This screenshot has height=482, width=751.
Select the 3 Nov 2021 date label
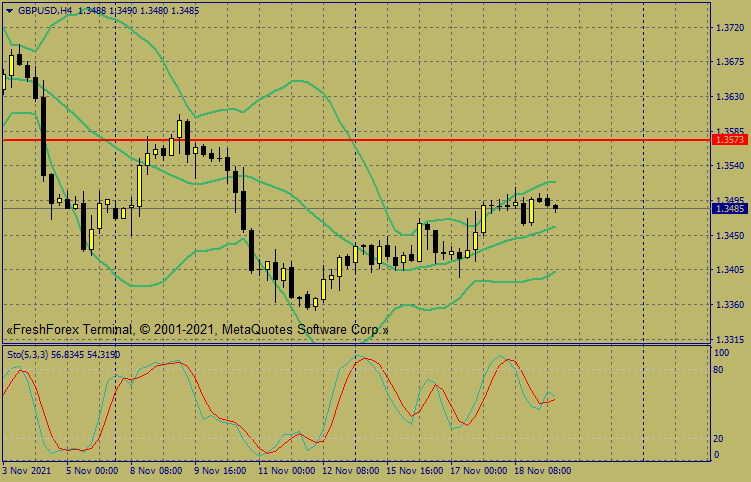click(27, 469)
